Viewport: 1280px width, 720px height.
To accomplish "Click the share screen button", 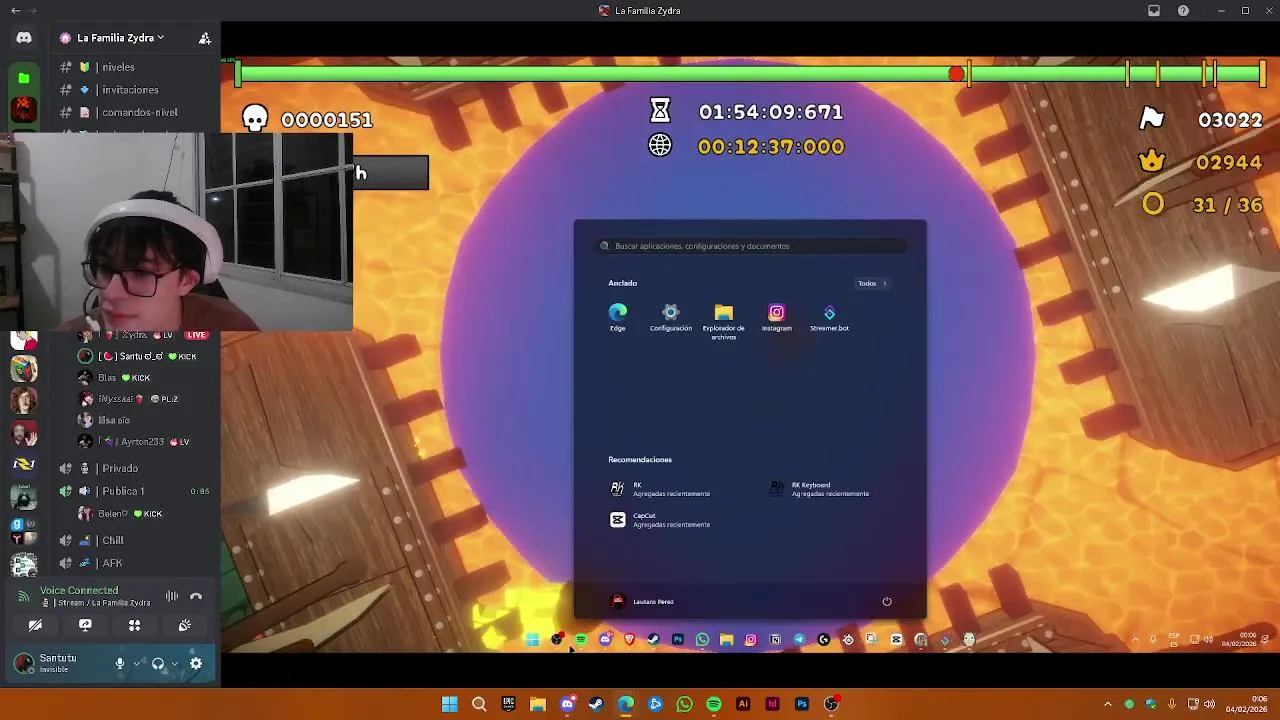I will (x=85, y=625).
